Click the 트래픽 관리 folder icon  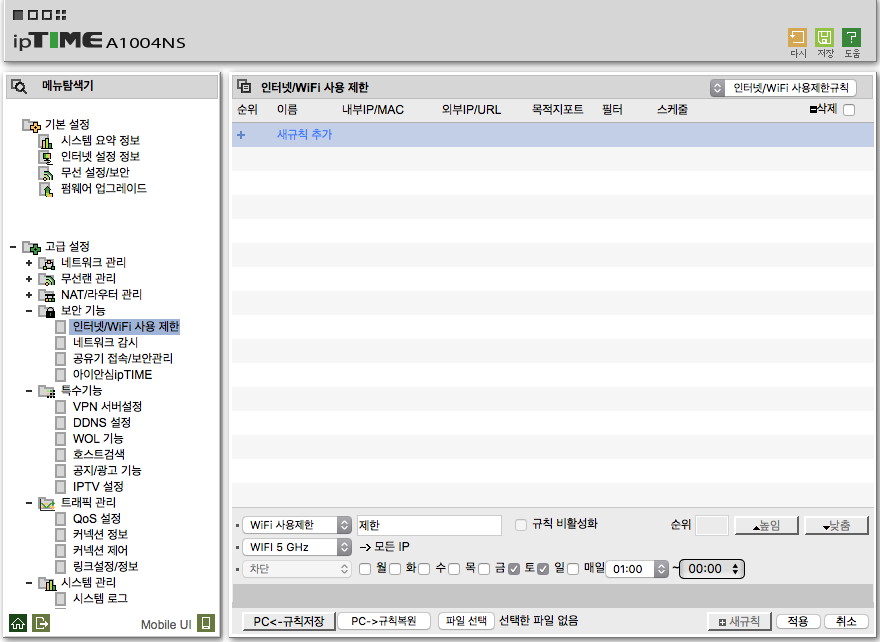47,503
